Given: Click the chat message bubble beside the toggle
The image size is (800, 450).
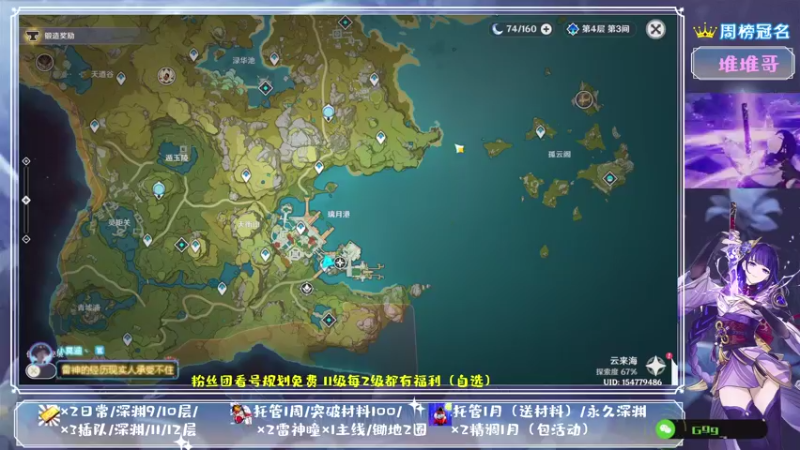Looking at the screenshot, I should pyautogui.click(x=118, y=370).
